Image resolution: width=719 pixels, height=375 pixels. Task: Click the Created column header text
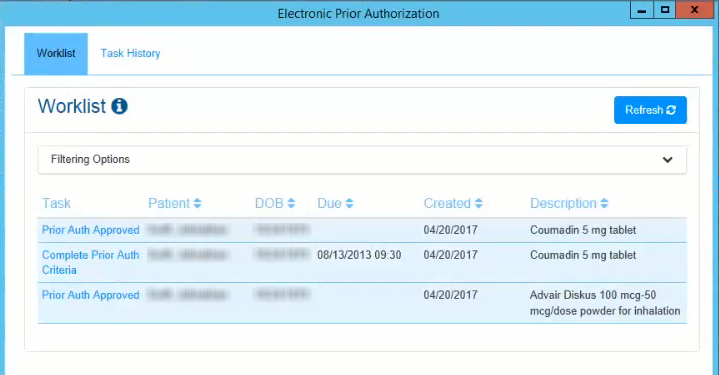point(447,204)
